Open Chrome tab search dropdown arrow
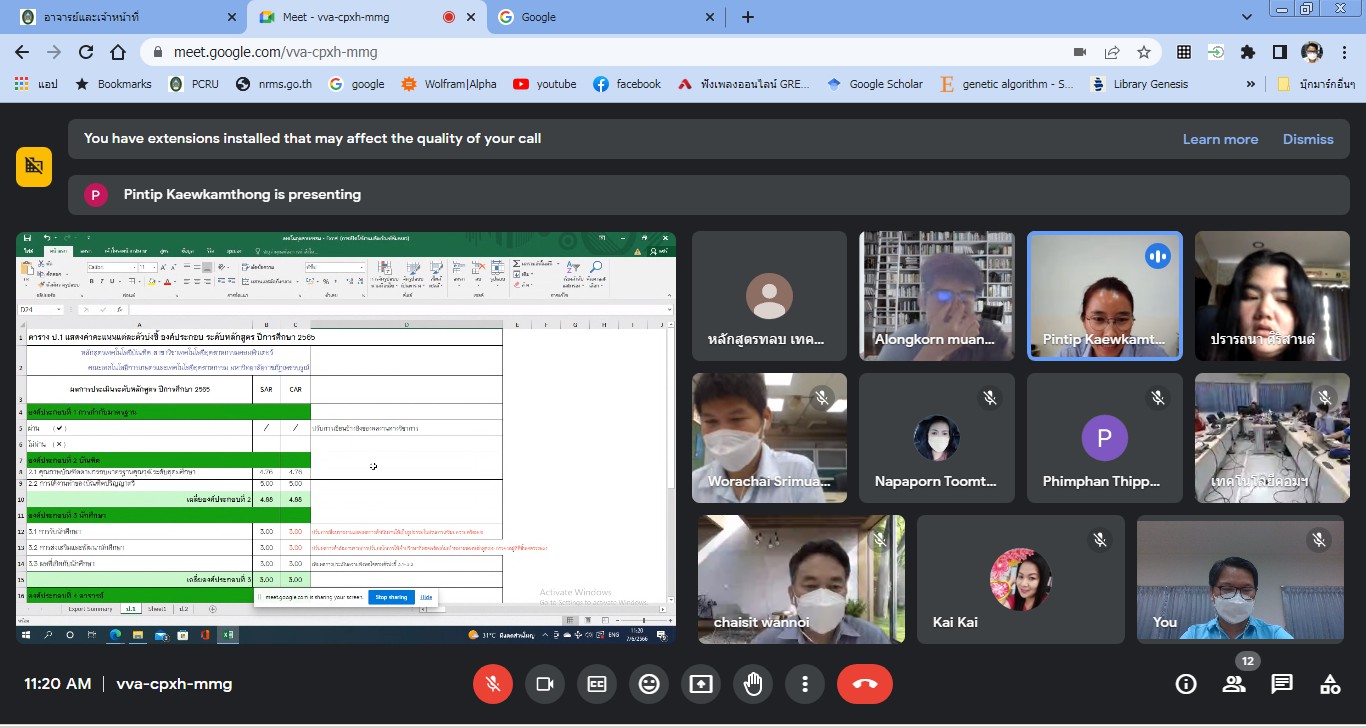 click(1246, 17)
